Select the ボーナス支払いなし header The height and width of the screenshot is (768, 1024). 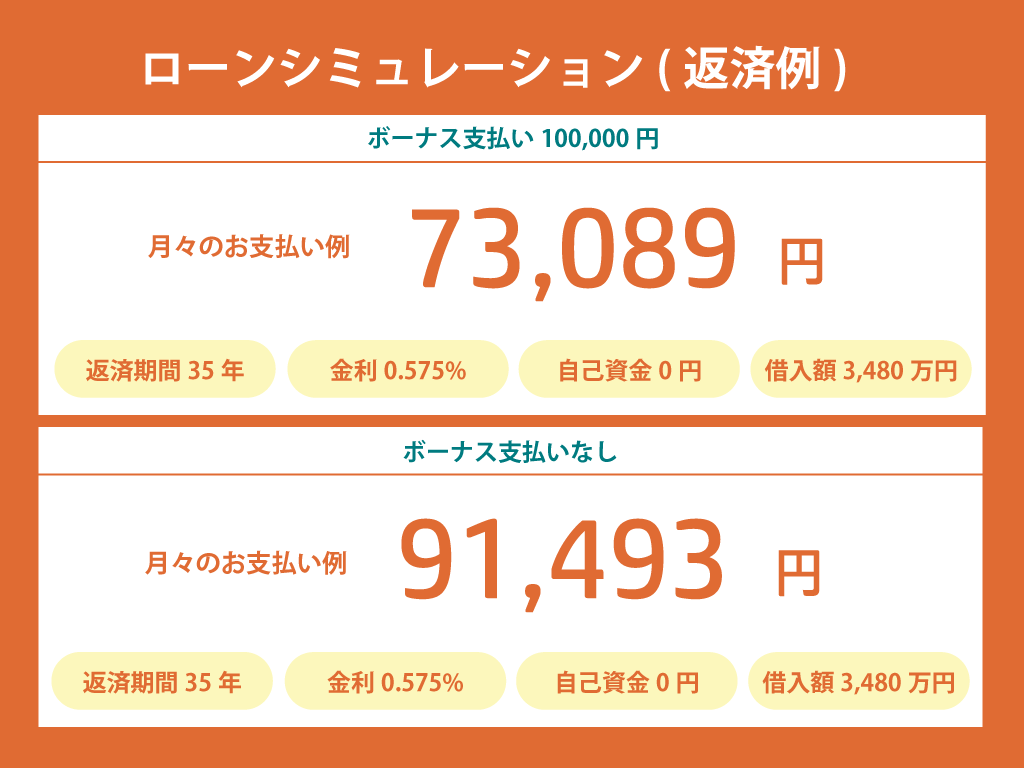(x=510, y=451)
